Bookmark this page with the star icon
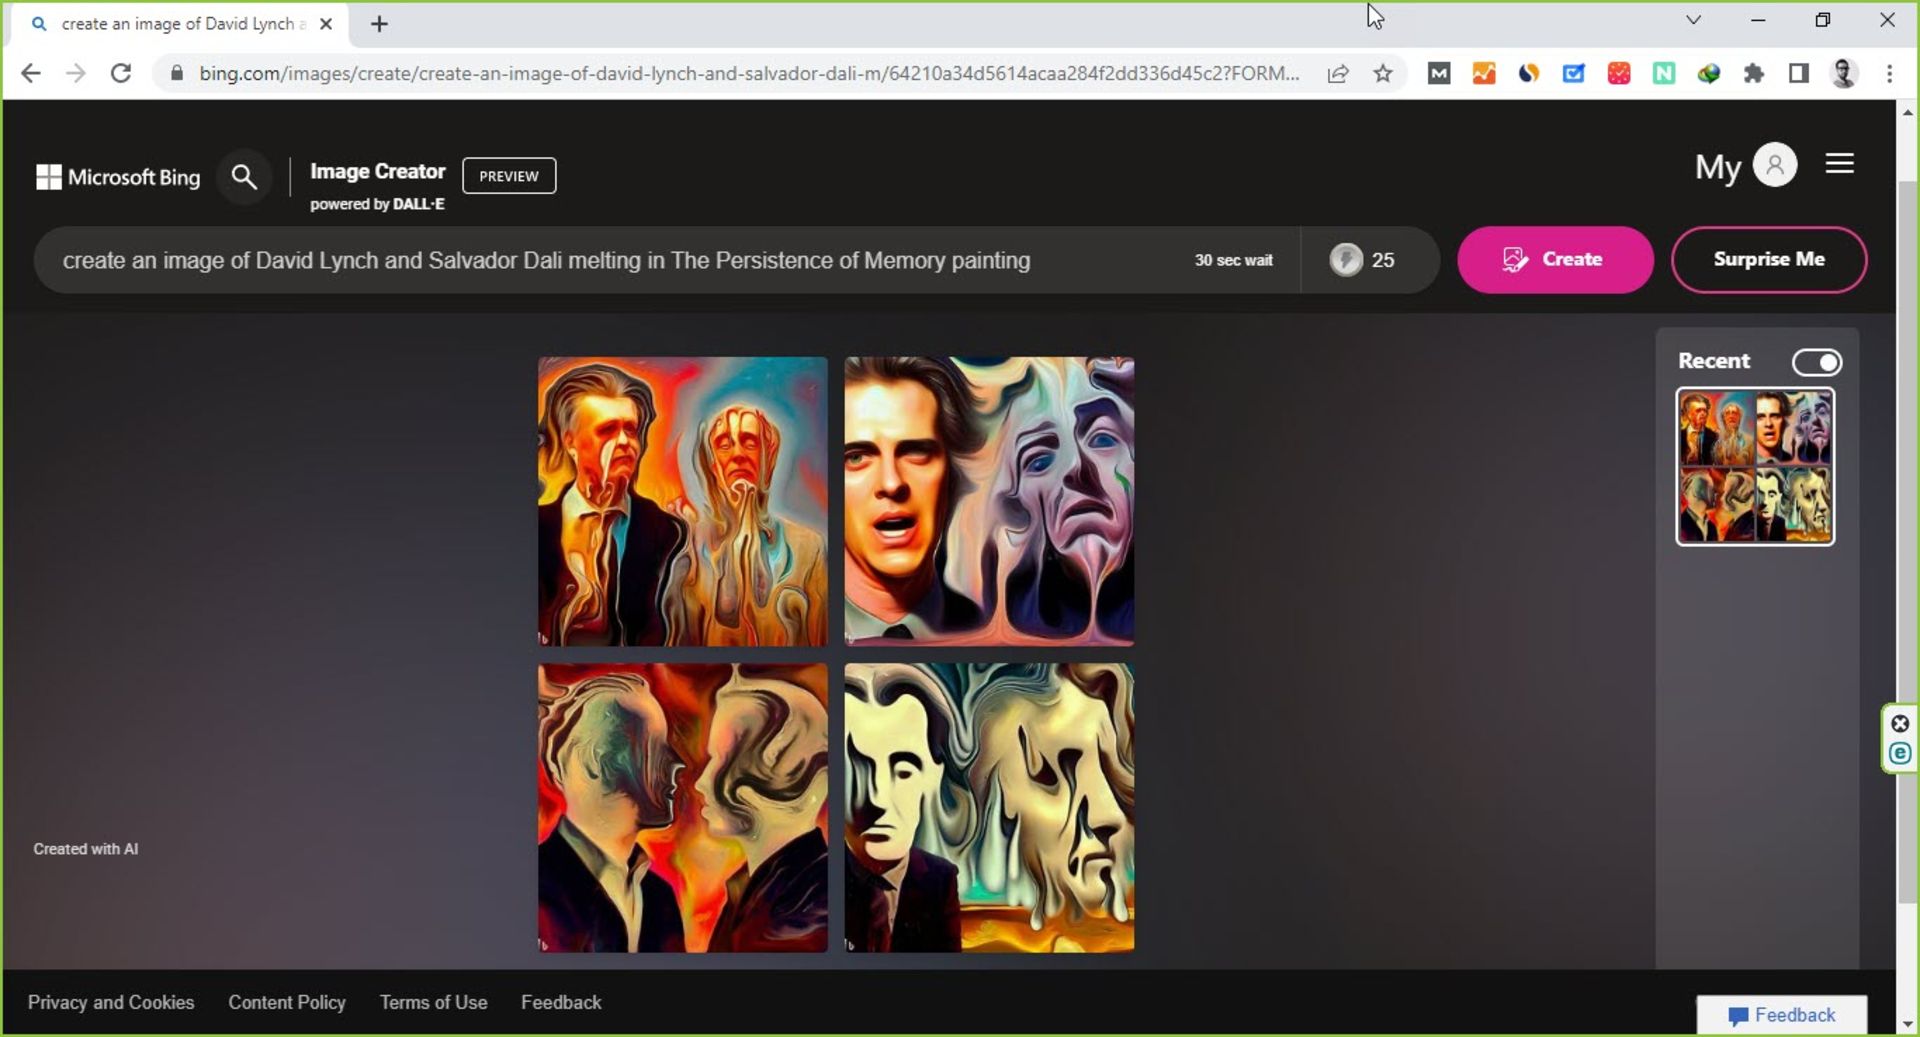 pyautogui.click(x=1383, y=73)
